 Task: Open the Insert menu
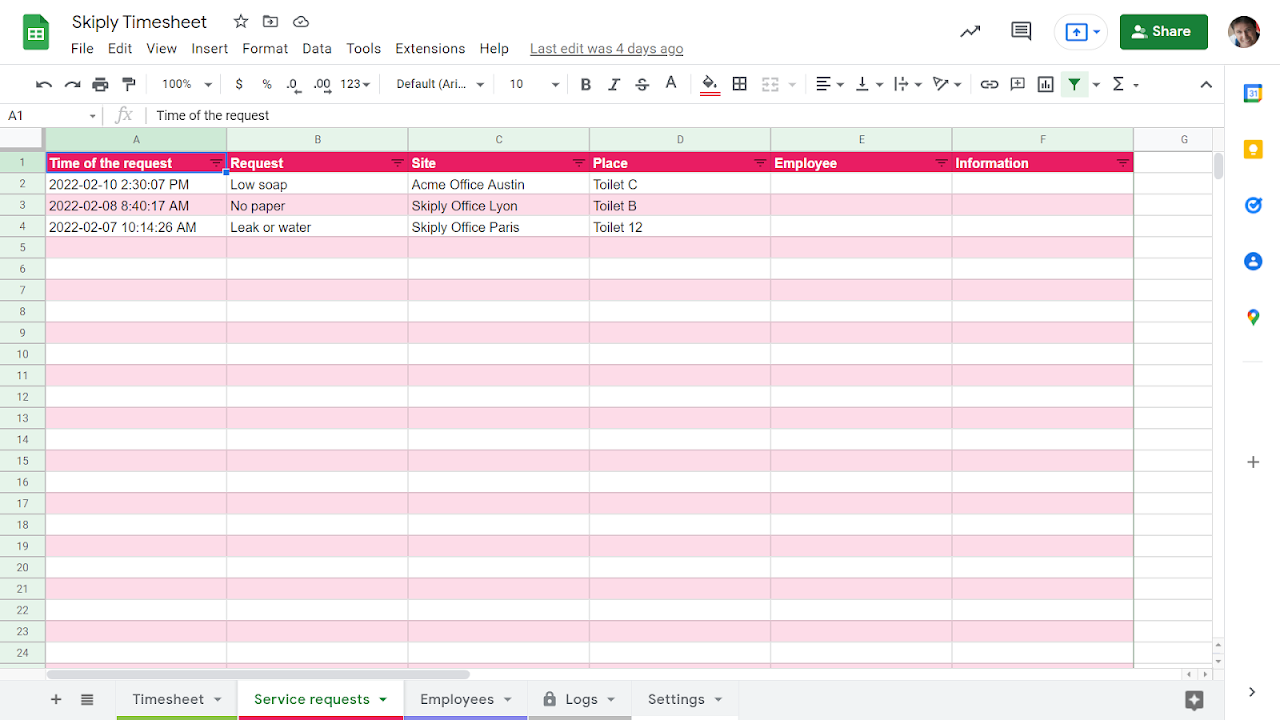pos(210,48)
